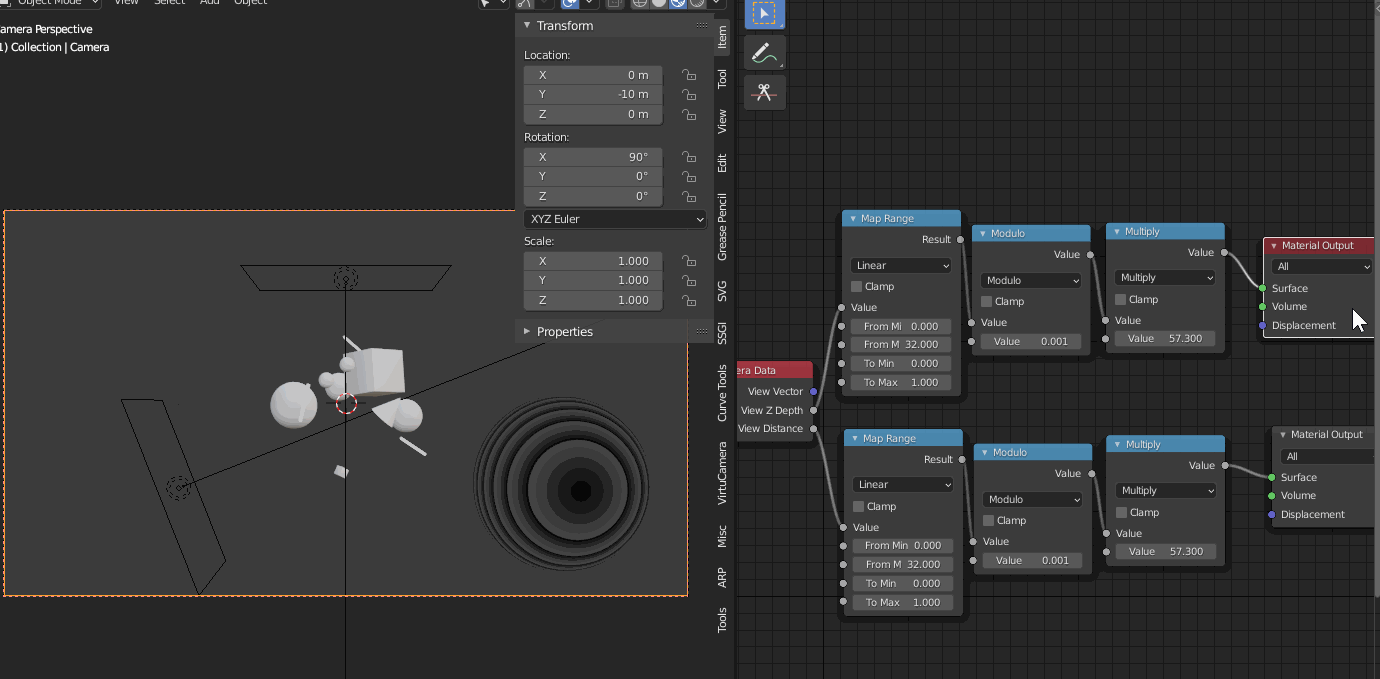Check Clamp on the lower Modulo node
This screenshot has width=1380, height=679.
[989, 520]
